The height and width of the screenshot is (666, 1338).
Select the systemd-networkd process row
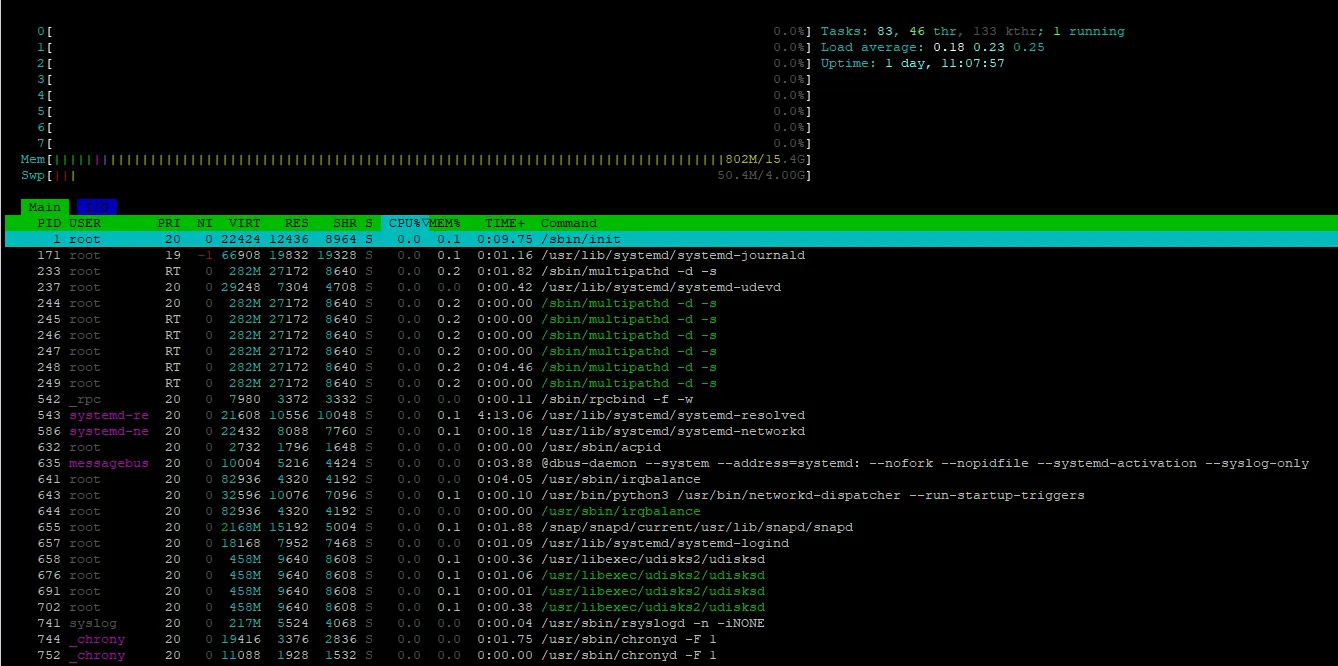click(669, 431)
